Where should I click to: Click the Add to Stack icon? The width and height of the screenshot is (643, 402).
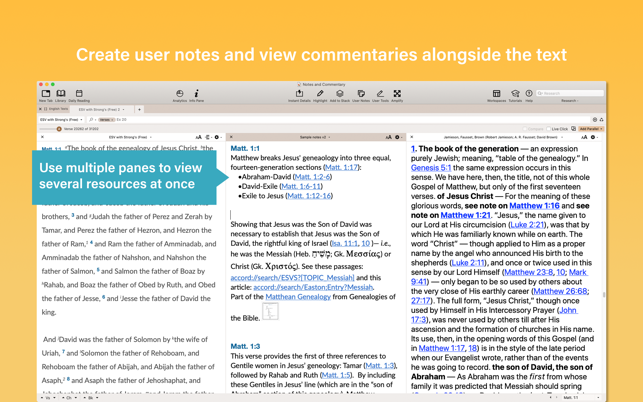(x=340, y=94)
